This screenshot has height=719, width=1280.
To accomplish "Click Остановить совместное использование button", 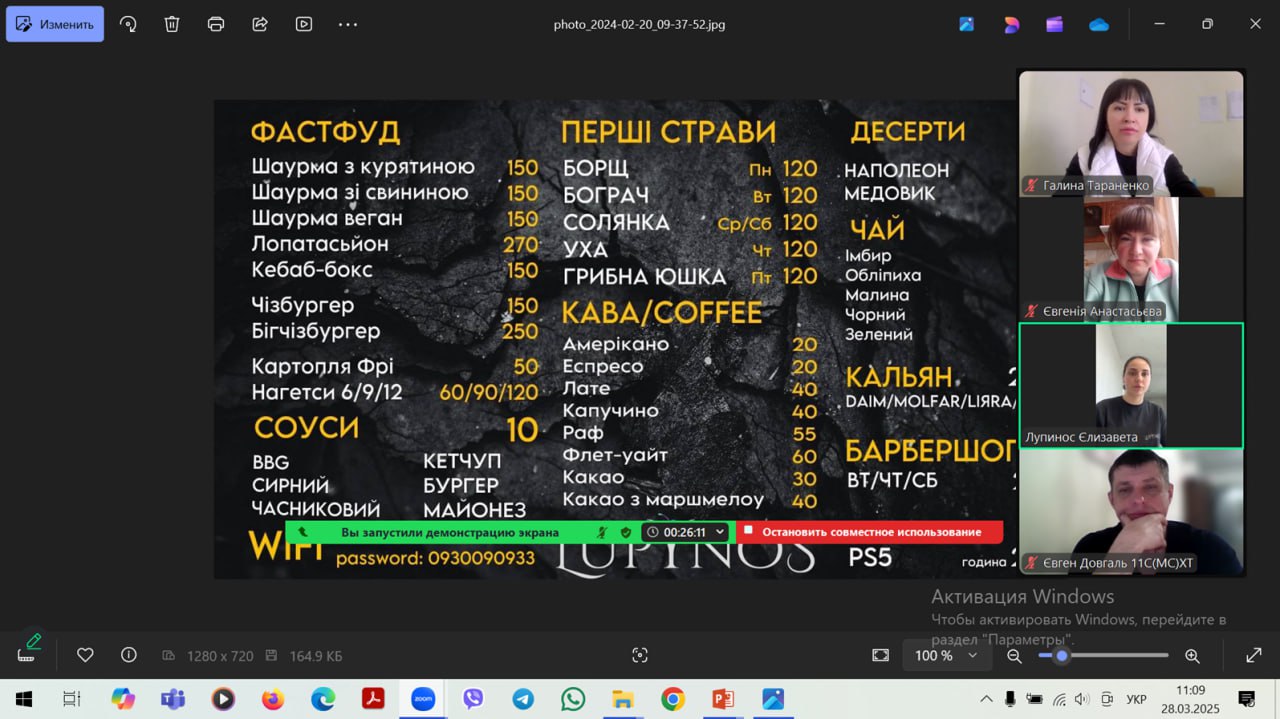I will (x=870, y=532).
